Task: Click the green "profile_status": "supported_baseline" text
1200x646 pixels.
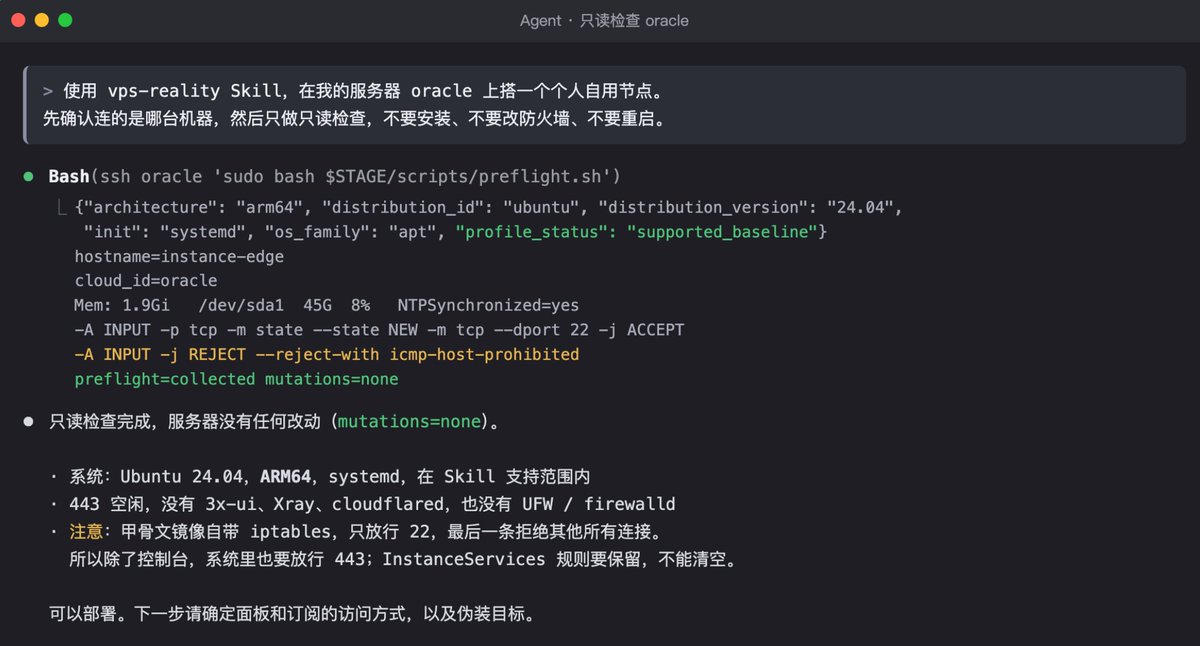Action: coord(635,232)
